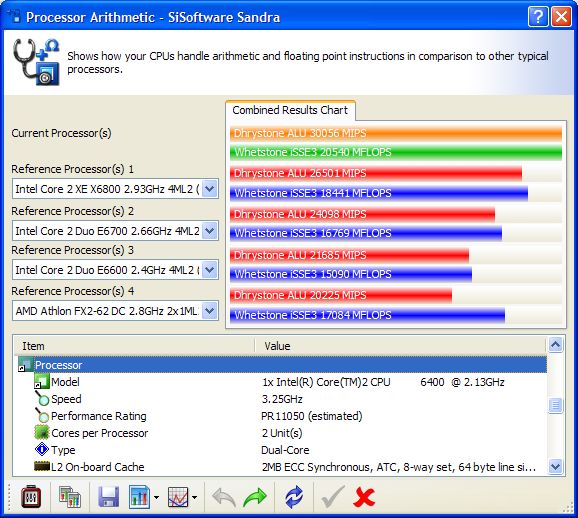Click the green forward arrow icon

pos(255,497)
